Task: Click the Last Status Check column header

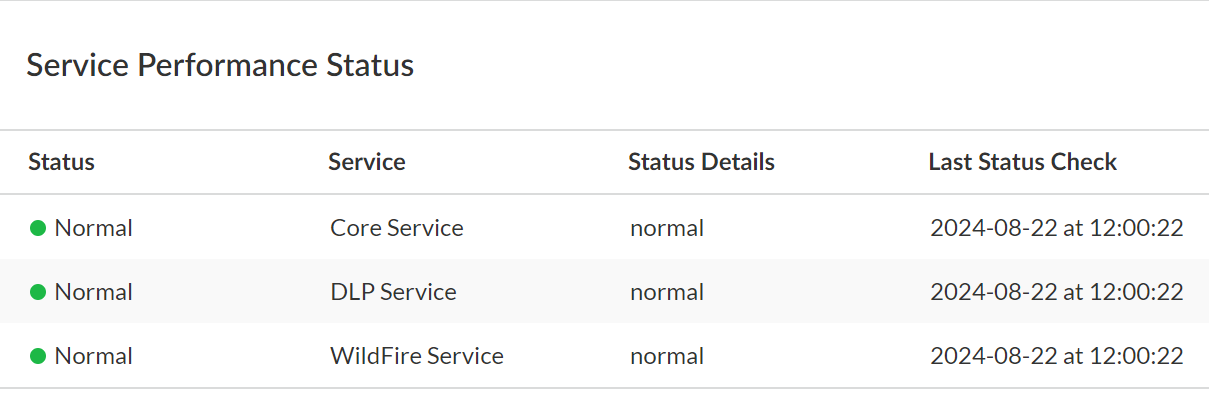Action: click(x=1022, y=162)
